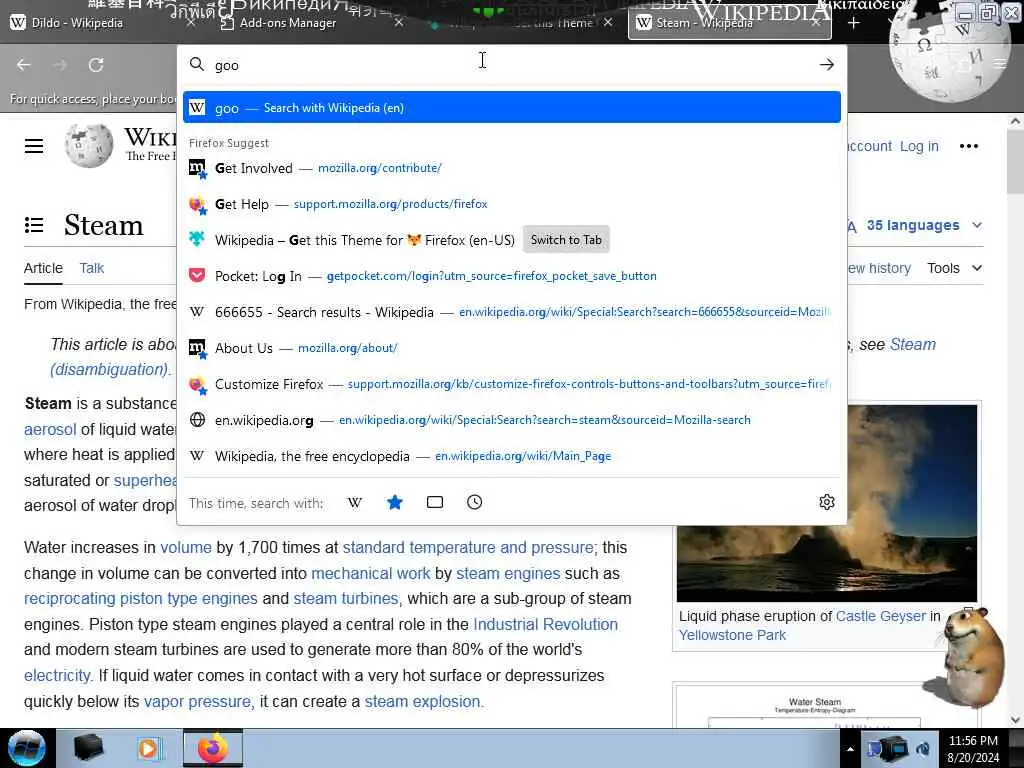The image size is (1024, 768).
Task: Open reciprocating piston type engines link
Action: pyautogui.click(x=140, y=599)
